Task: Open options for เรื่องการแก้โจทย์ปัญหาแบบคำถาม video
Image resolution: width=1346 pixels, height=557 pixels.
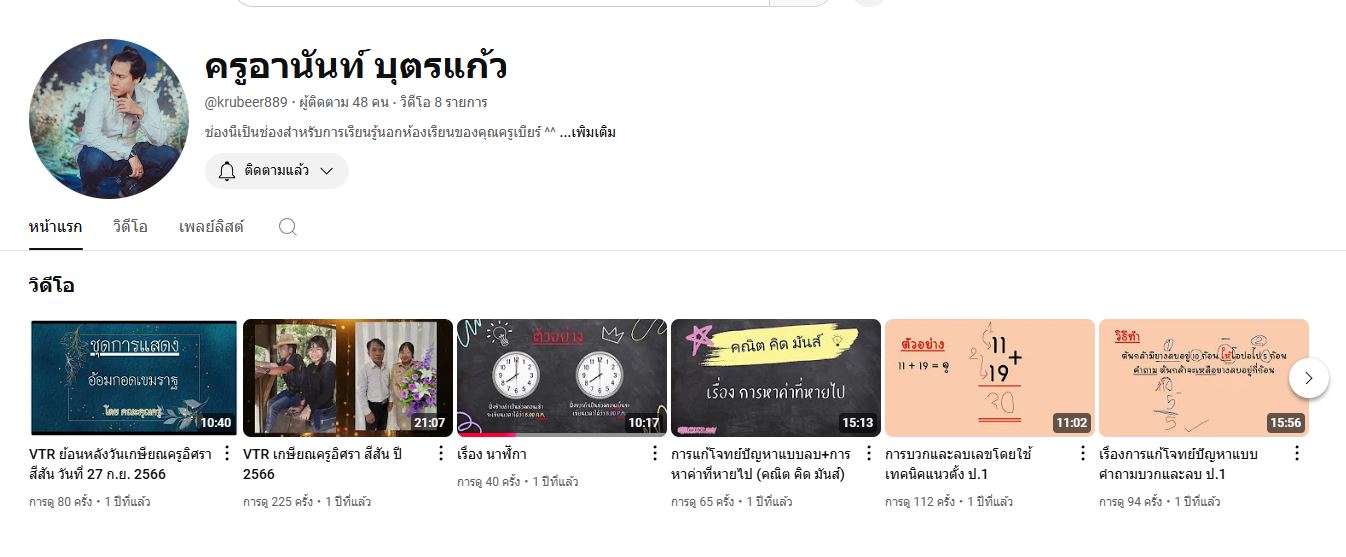Action: coord(1297,453)
